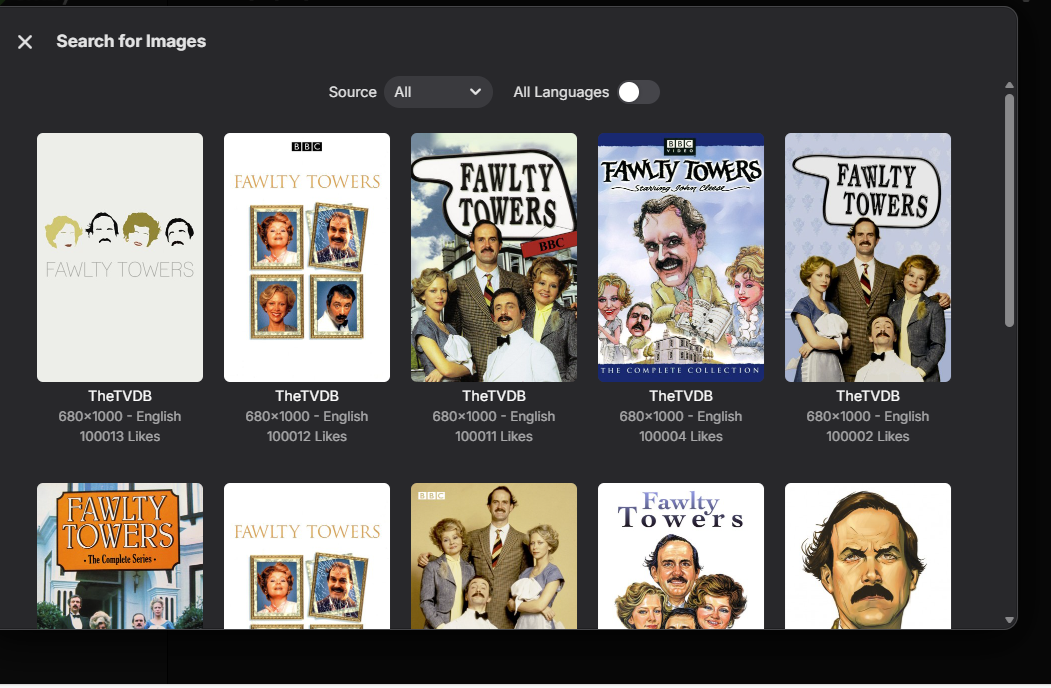The image size is (1051, 688).
Task: Open the Source dropdown set to All
Action: (438, 92)
